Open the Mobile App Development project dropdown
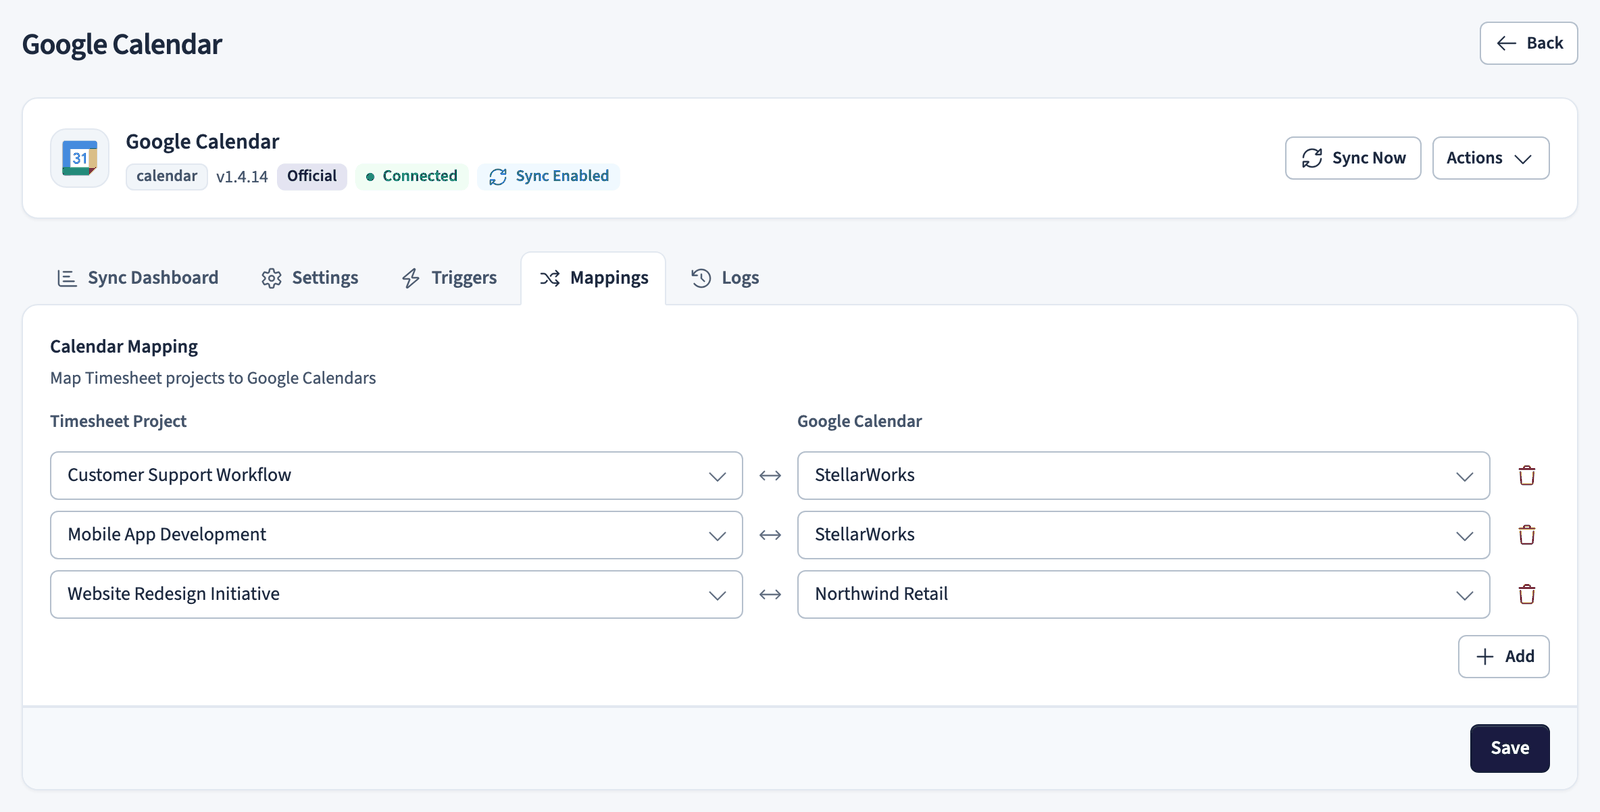 (396, 535)
